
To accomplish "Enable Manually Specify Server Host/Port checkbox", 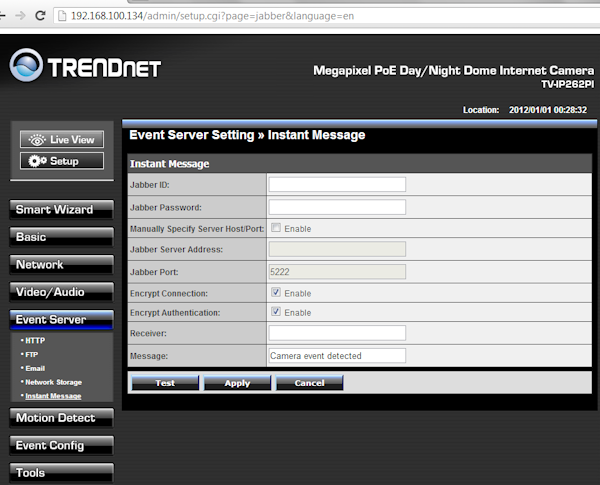I will click(275, 228).
